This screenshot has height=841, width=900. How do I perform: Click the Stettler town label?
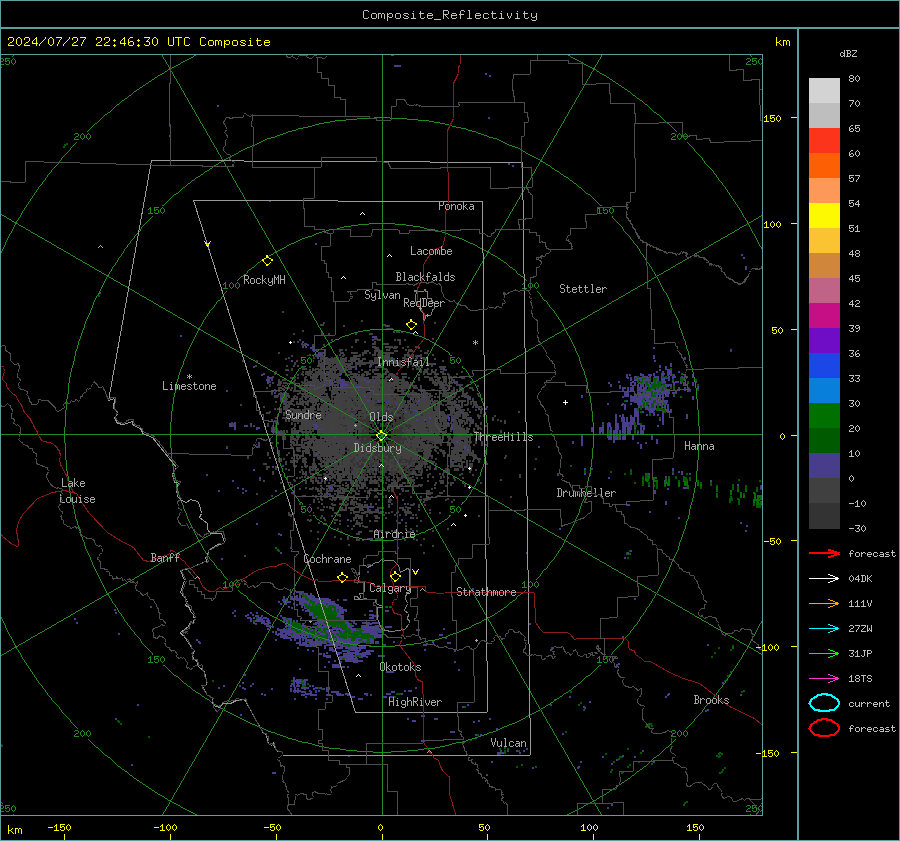(x=583, y=289)
